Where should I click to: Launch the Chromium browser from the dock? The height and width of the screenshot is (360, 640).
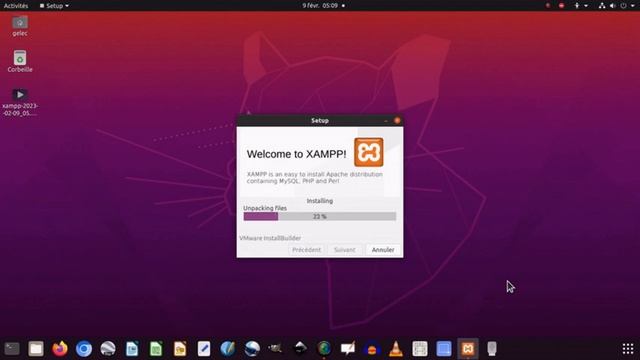tap(84, 349)
